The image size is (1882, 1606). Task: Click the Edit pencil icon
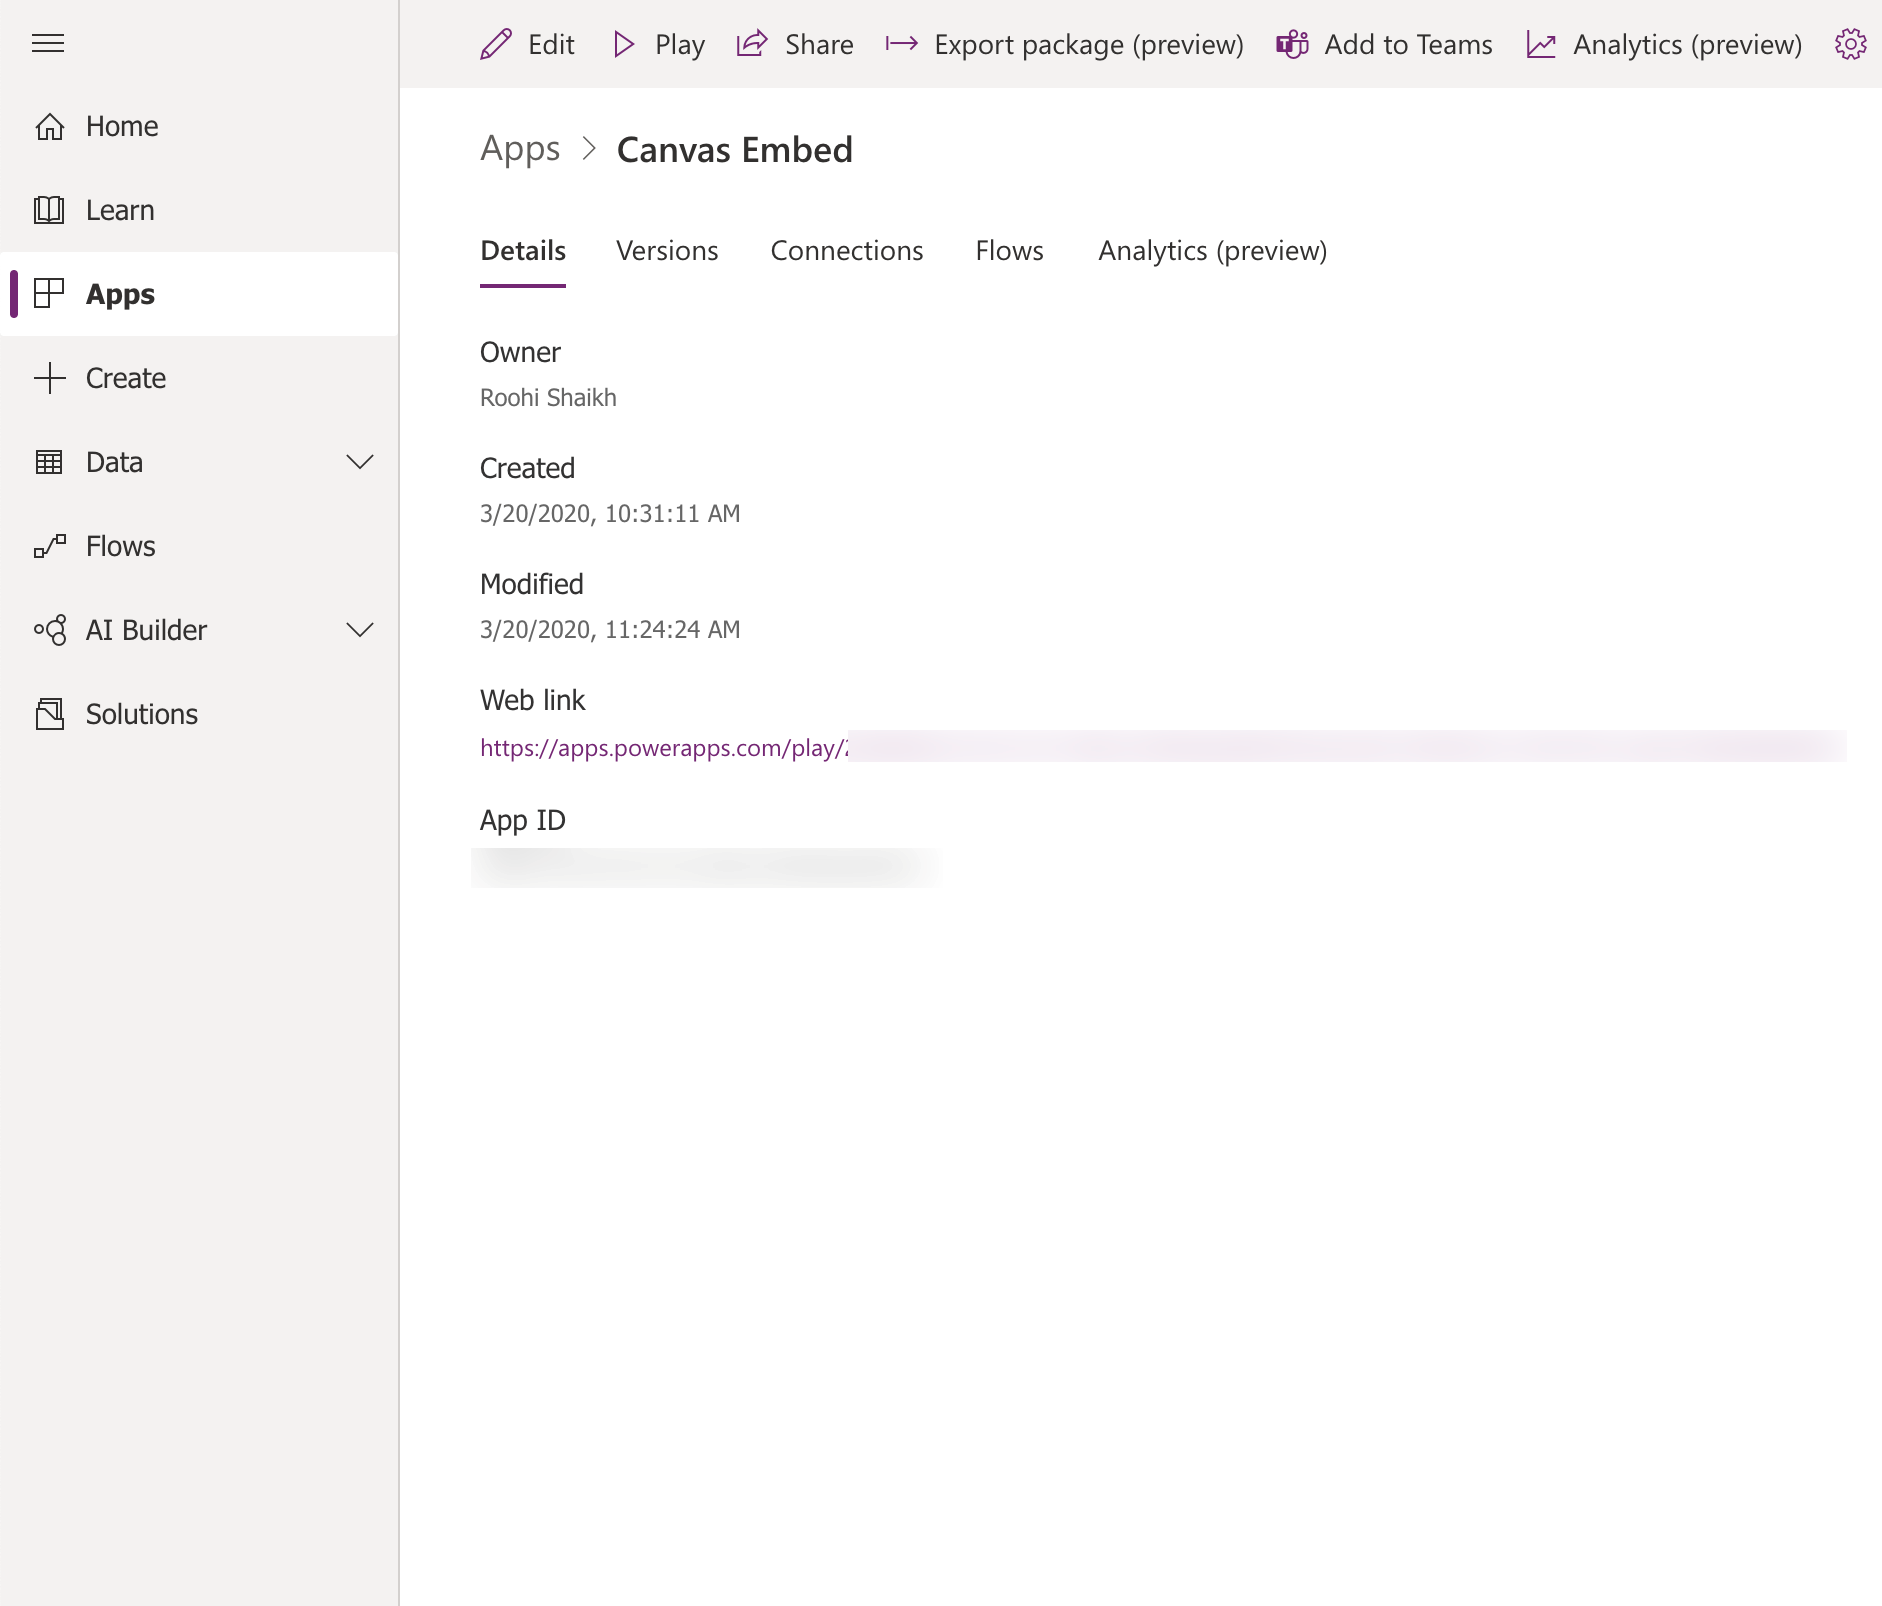pos(496,44)
